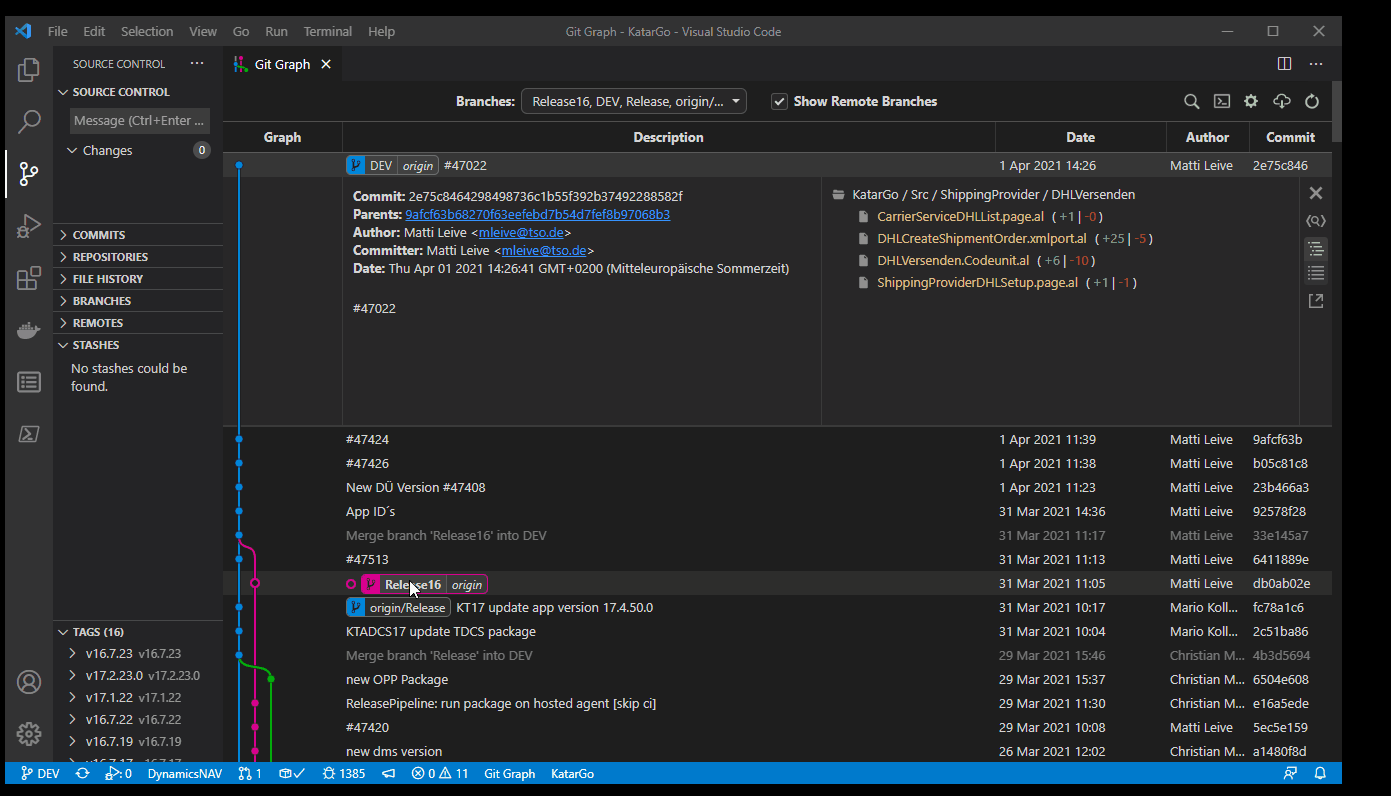Viewport: 1391px width, 796px height.
Task: Open the Search view in the activity bar
Action: (x=29, y=122)
